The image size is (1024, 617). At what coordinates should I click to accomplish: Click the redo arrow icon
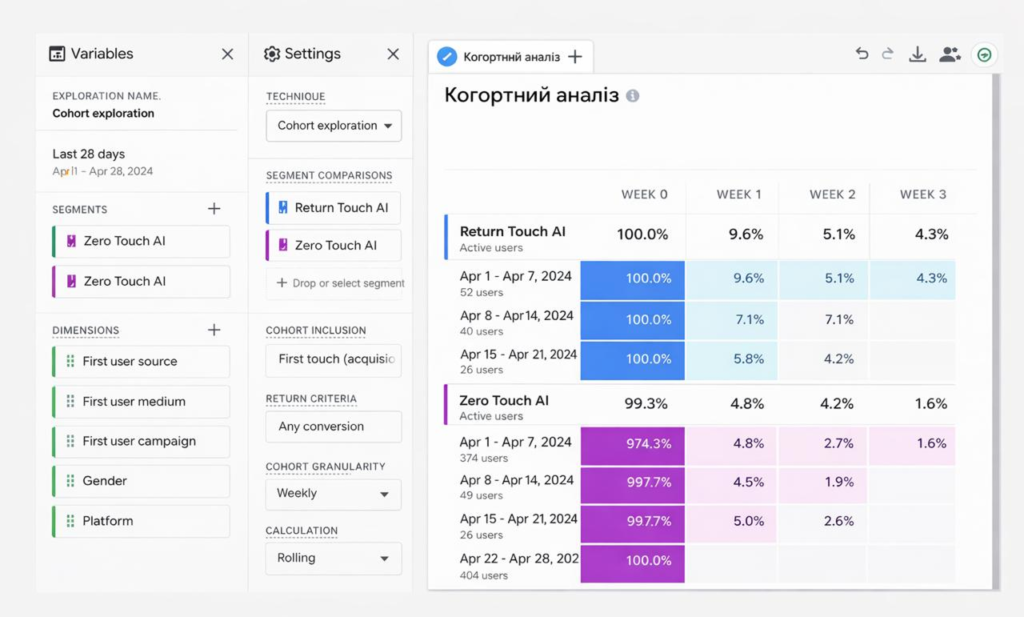(887, 55)
